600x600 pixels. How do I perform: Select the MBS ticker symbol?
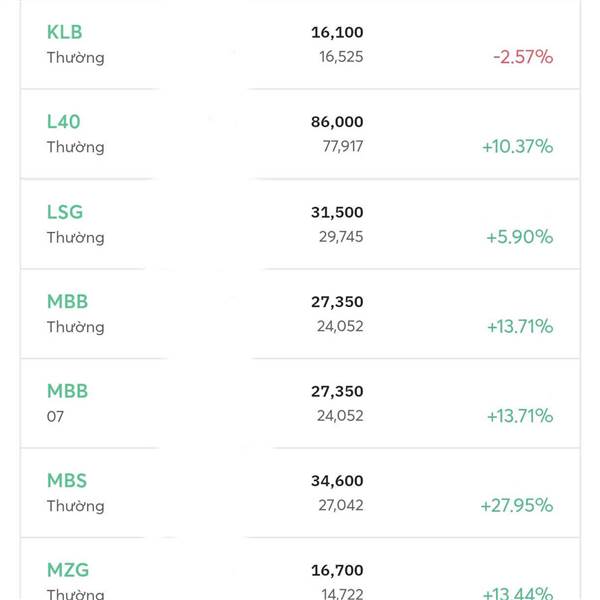[67, 481]
